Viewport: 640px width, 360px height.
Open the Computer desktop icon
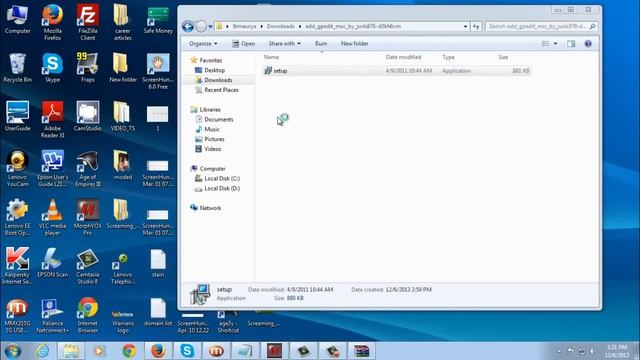[x=17, y=20]
